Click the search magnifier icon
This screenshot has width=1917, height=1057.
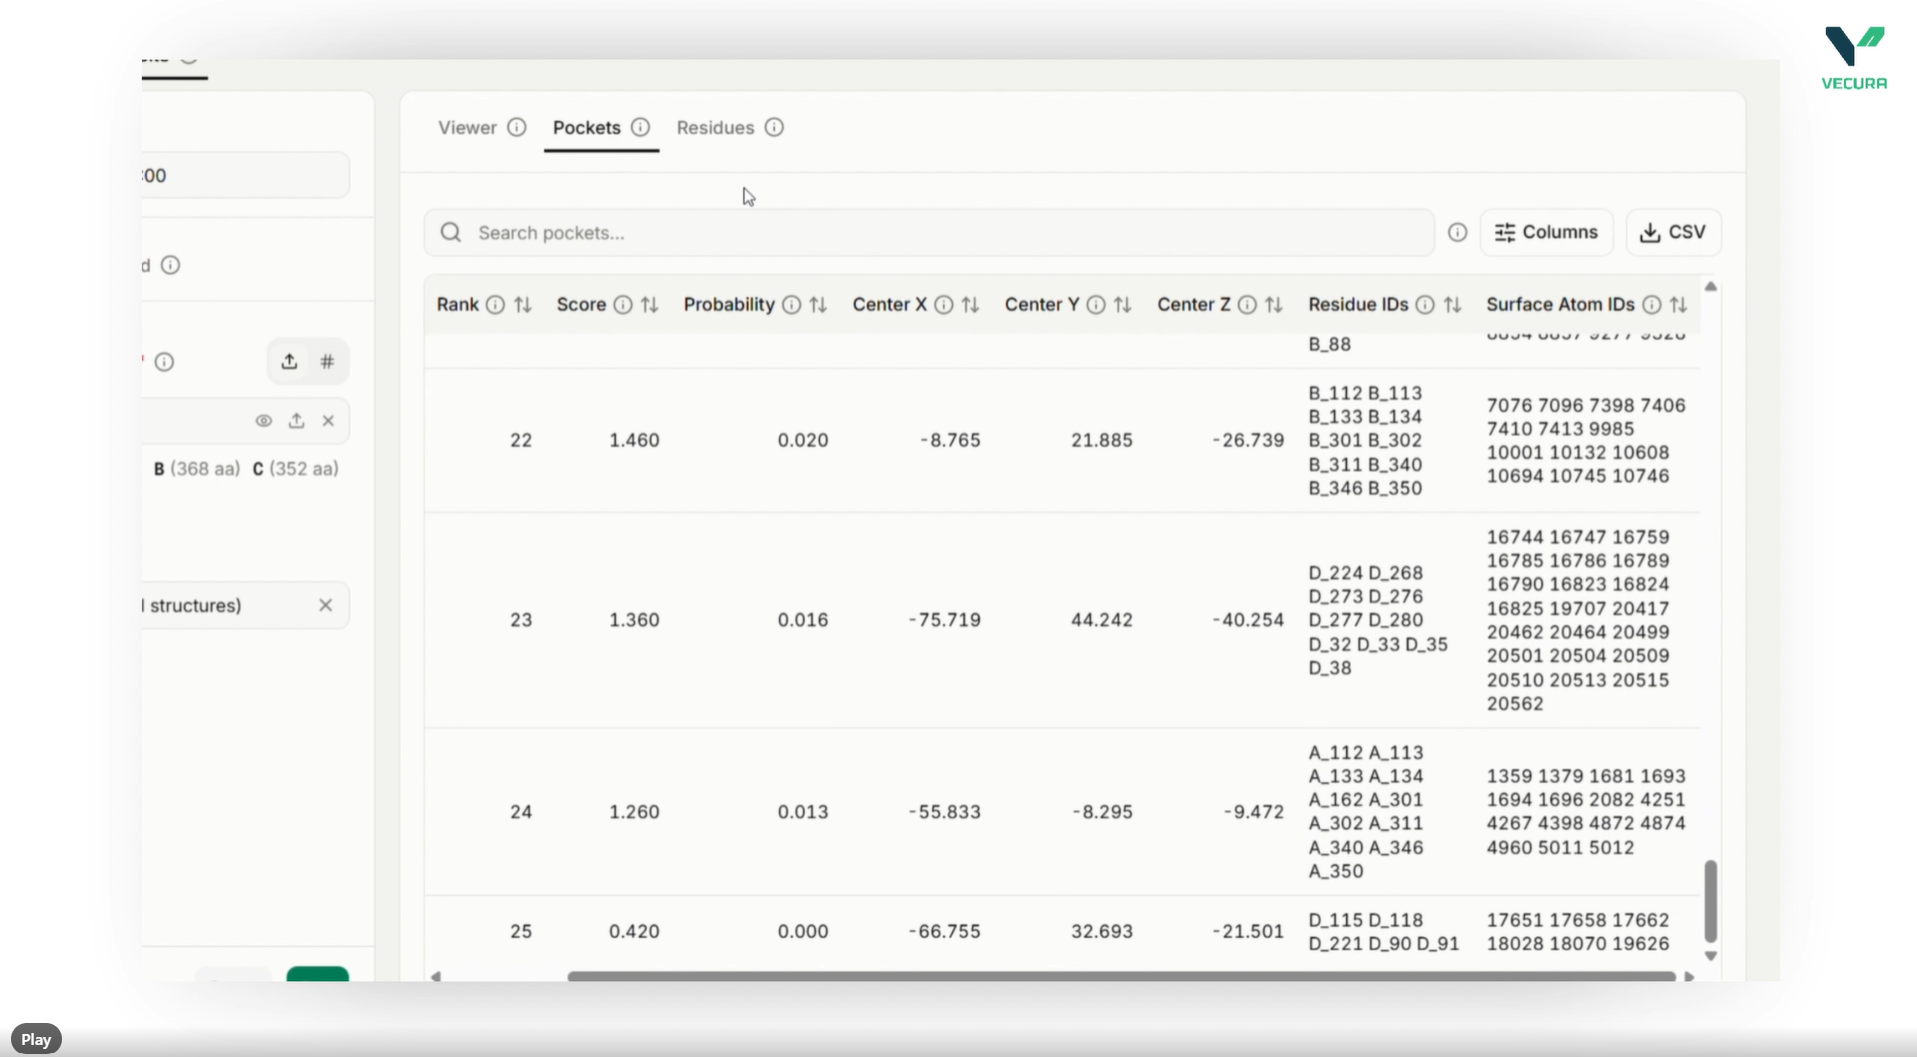[x=451, y=233]
